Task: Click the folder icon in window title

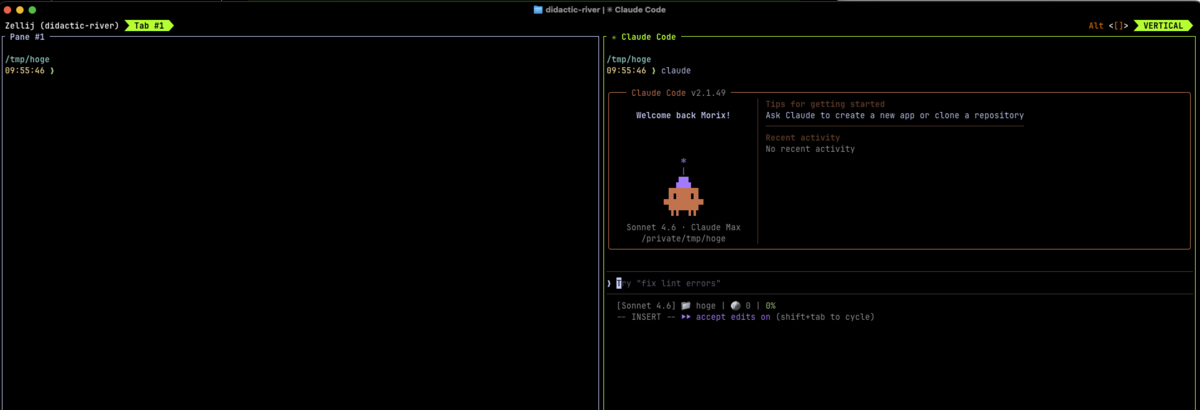Action: pos(538,9)
